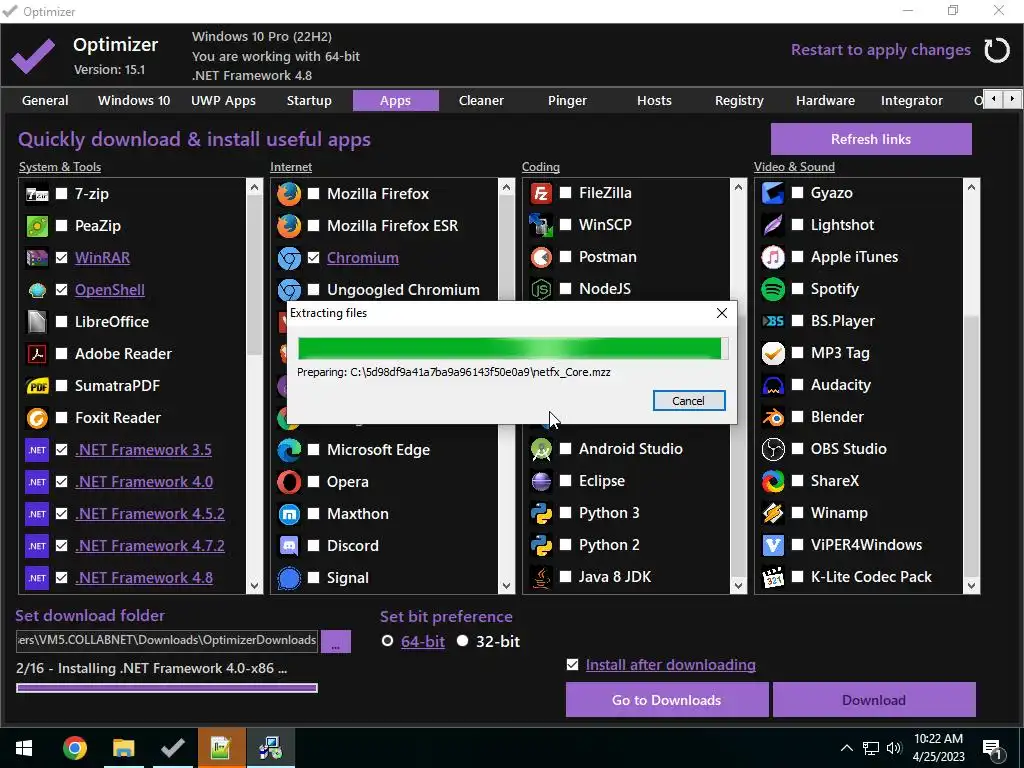Click the purple Download button
The image size is (1024, 768).
pyautogui.click(x=874, y=700)
